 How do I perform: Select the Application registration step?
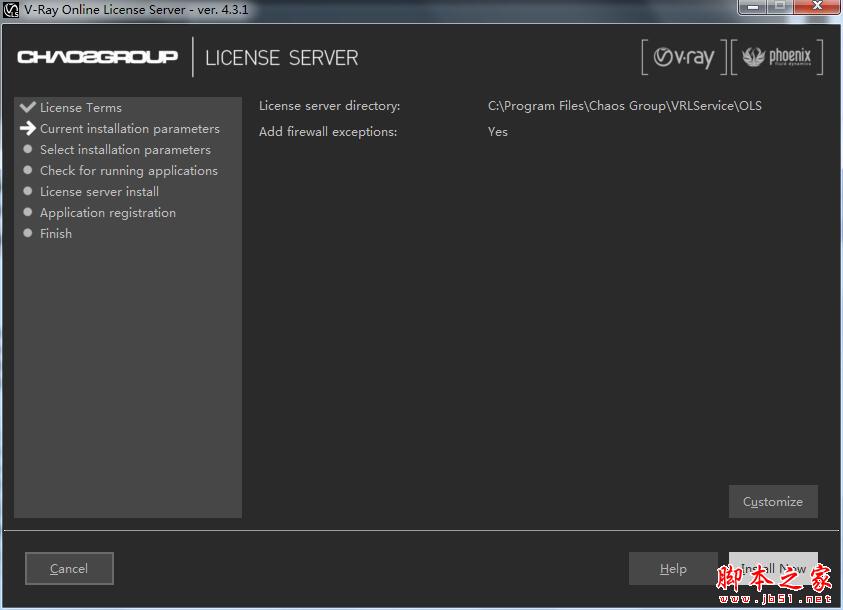[x=108, y=213]
